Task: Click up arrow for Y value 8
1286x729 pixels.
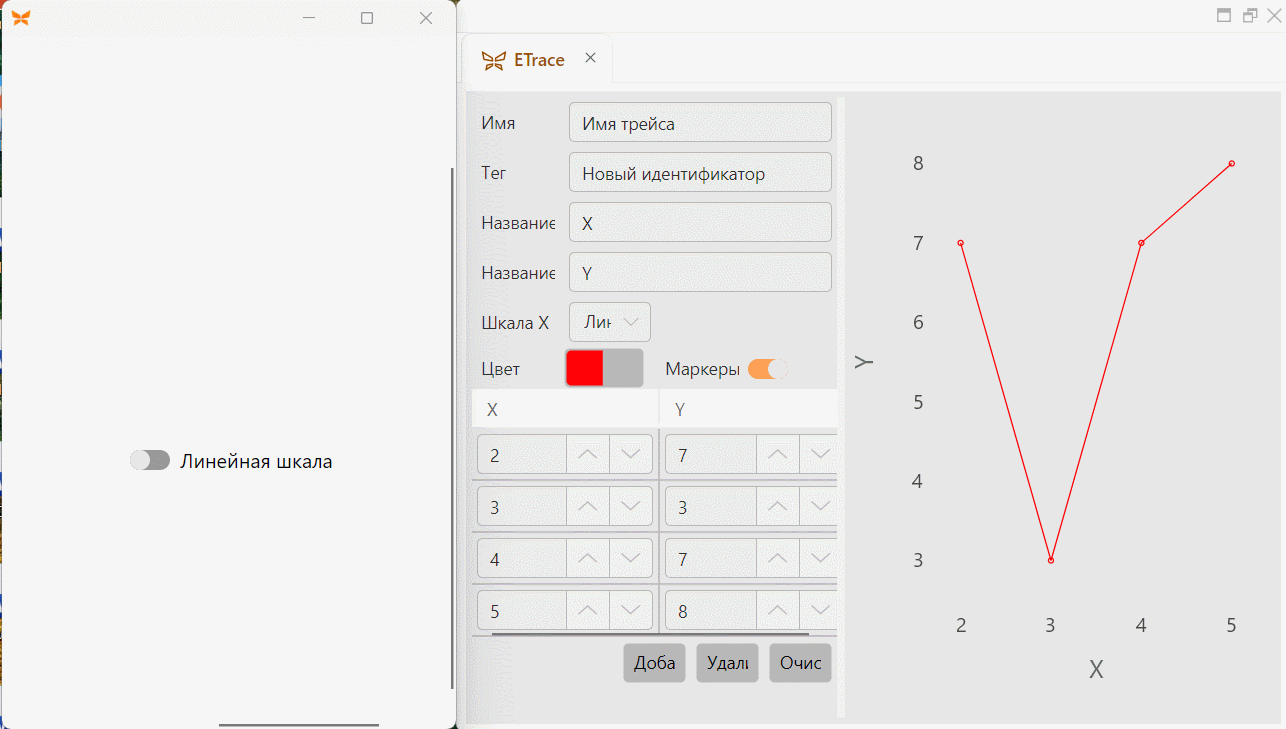Action: click(778, 610)
